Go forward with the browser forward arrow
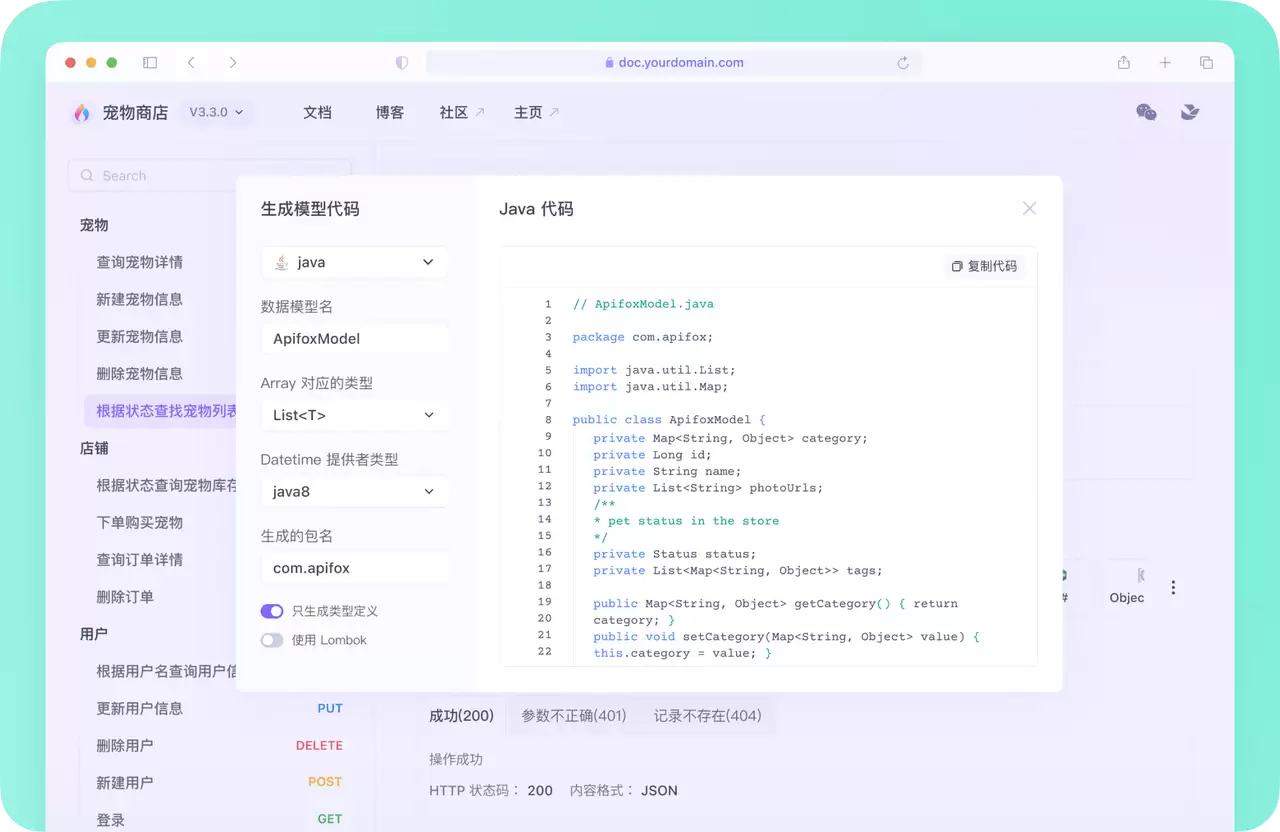 (233, 62)
